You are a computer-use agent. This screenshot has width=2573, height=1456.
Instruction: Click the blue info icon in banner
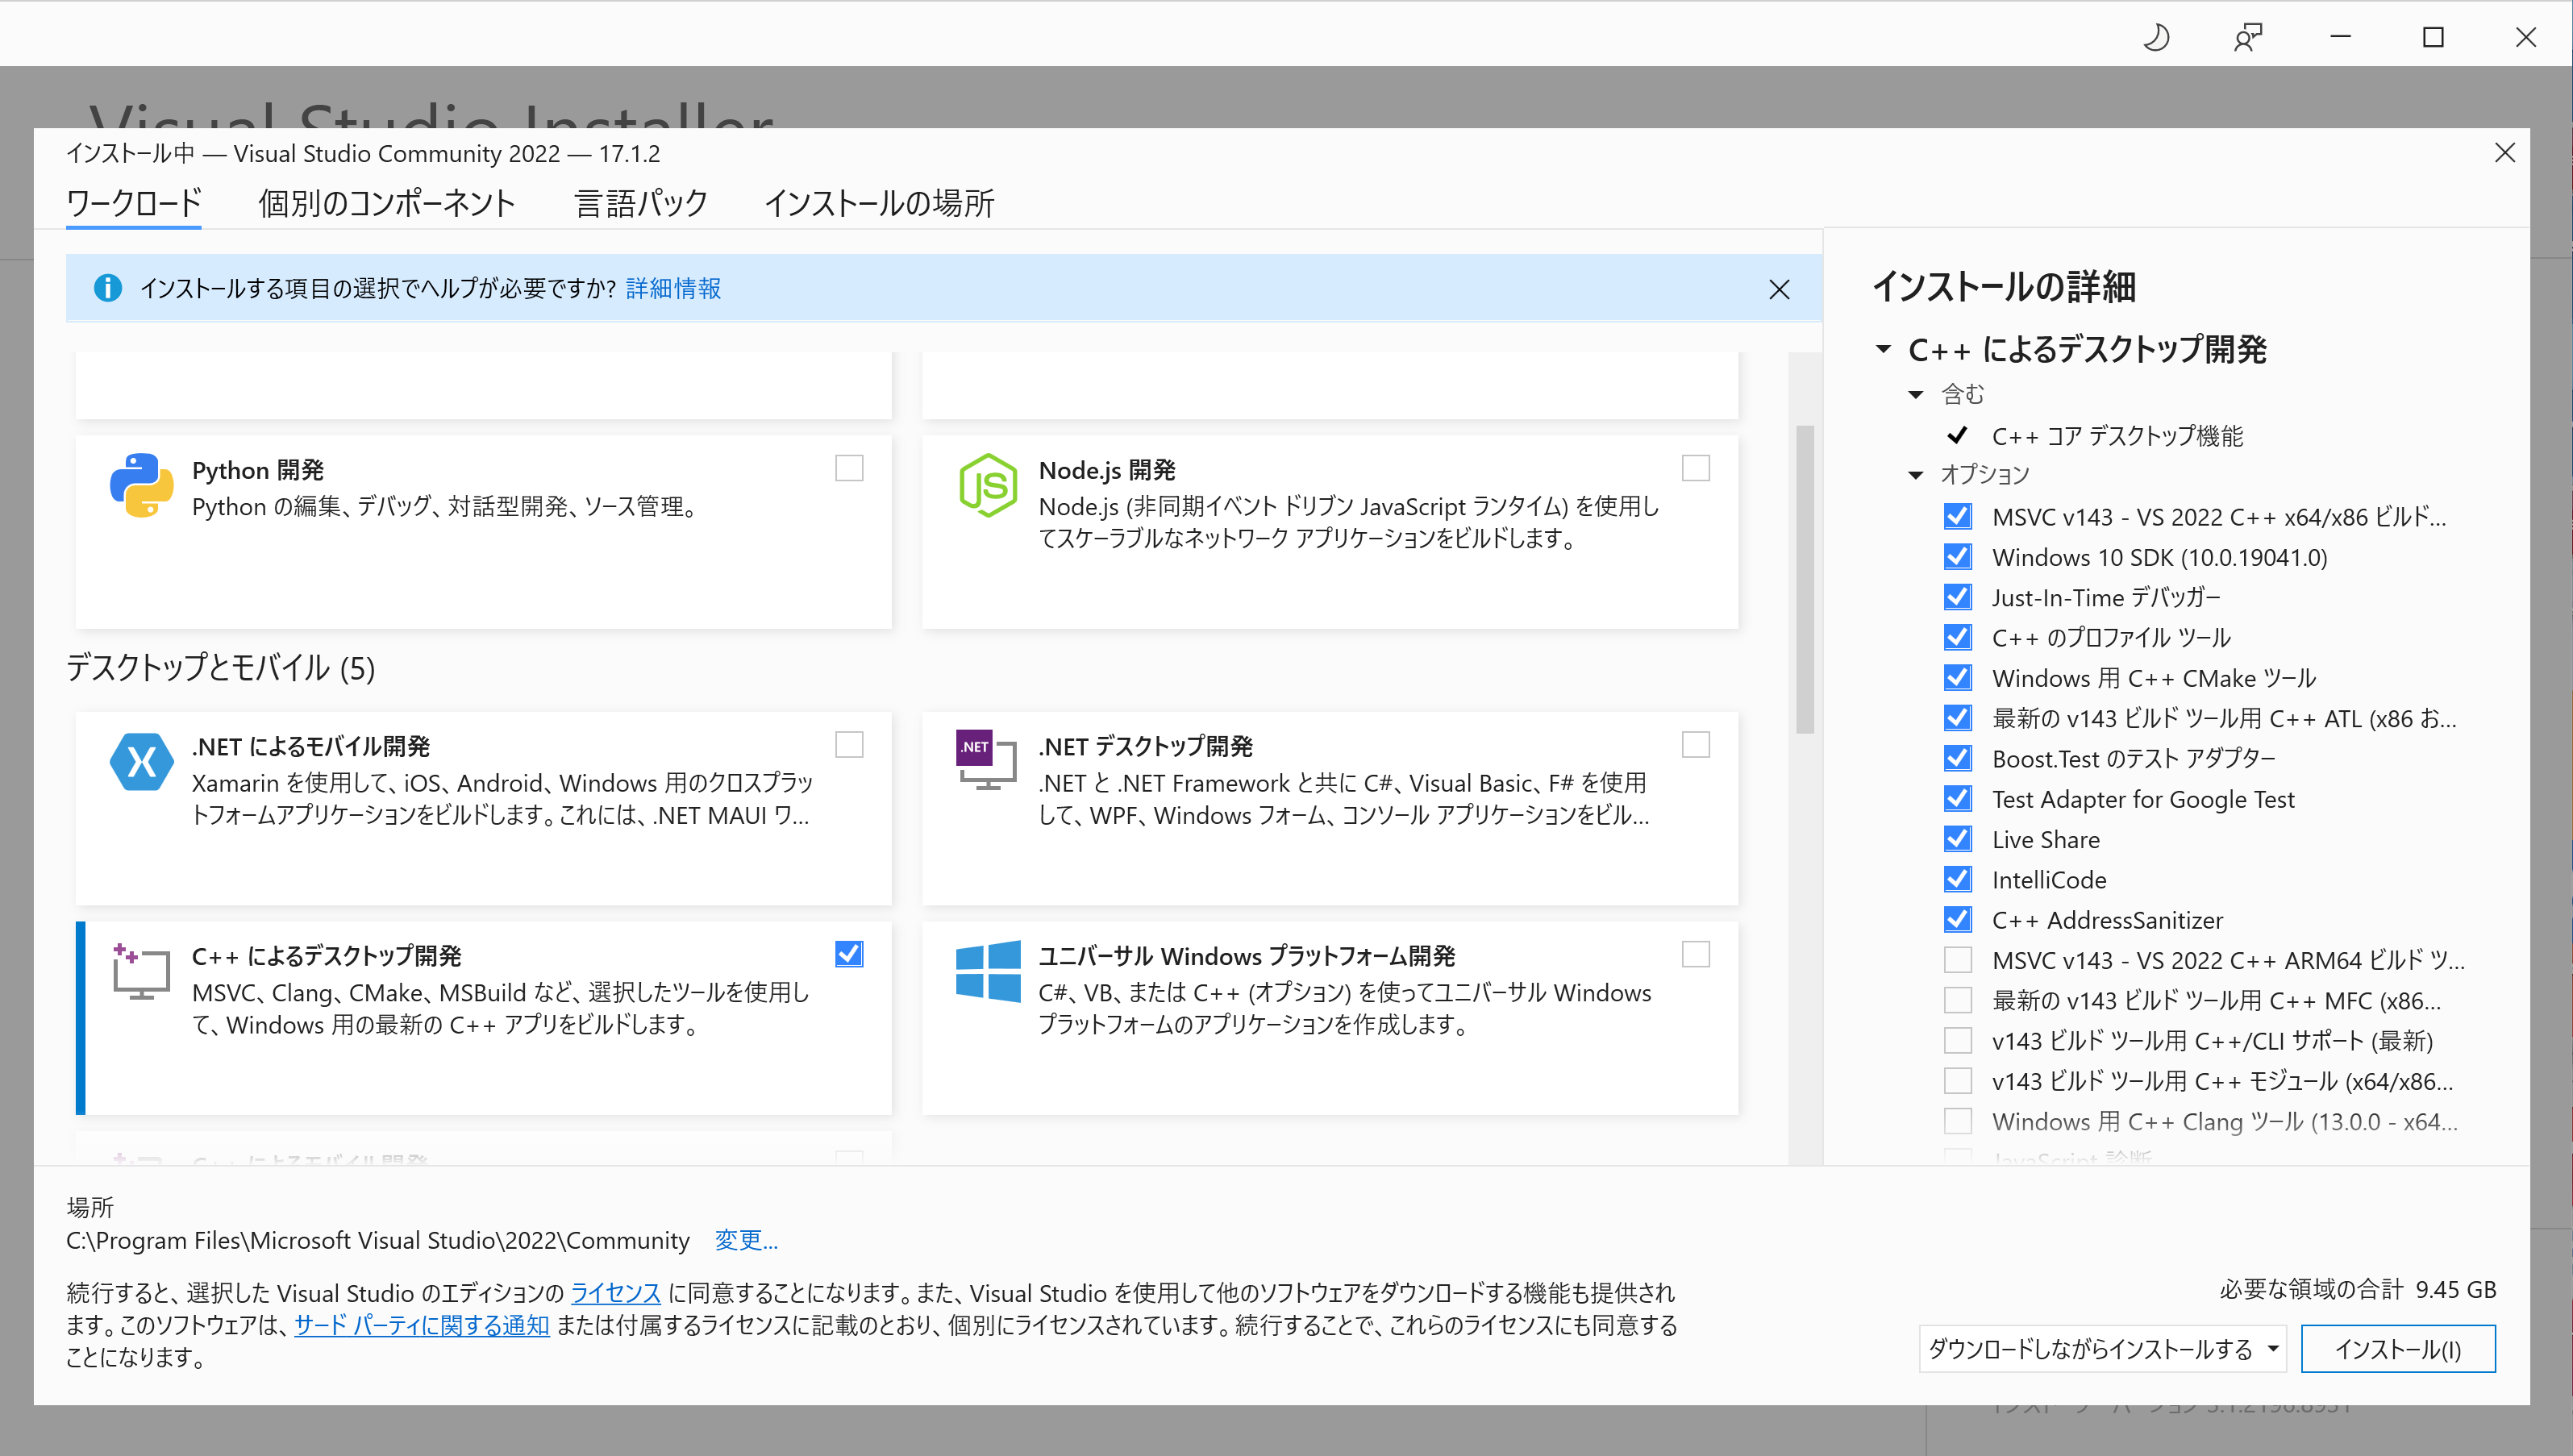point(108,288)
